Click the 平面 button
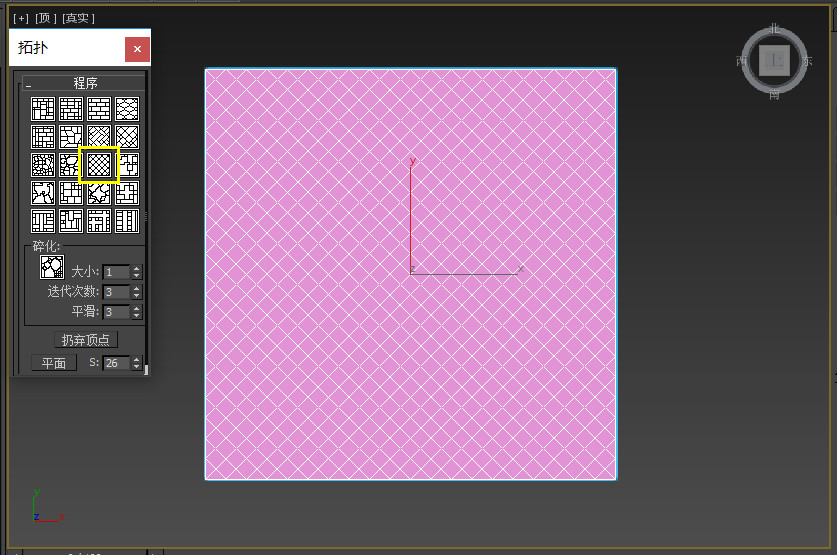 point(53,363)
